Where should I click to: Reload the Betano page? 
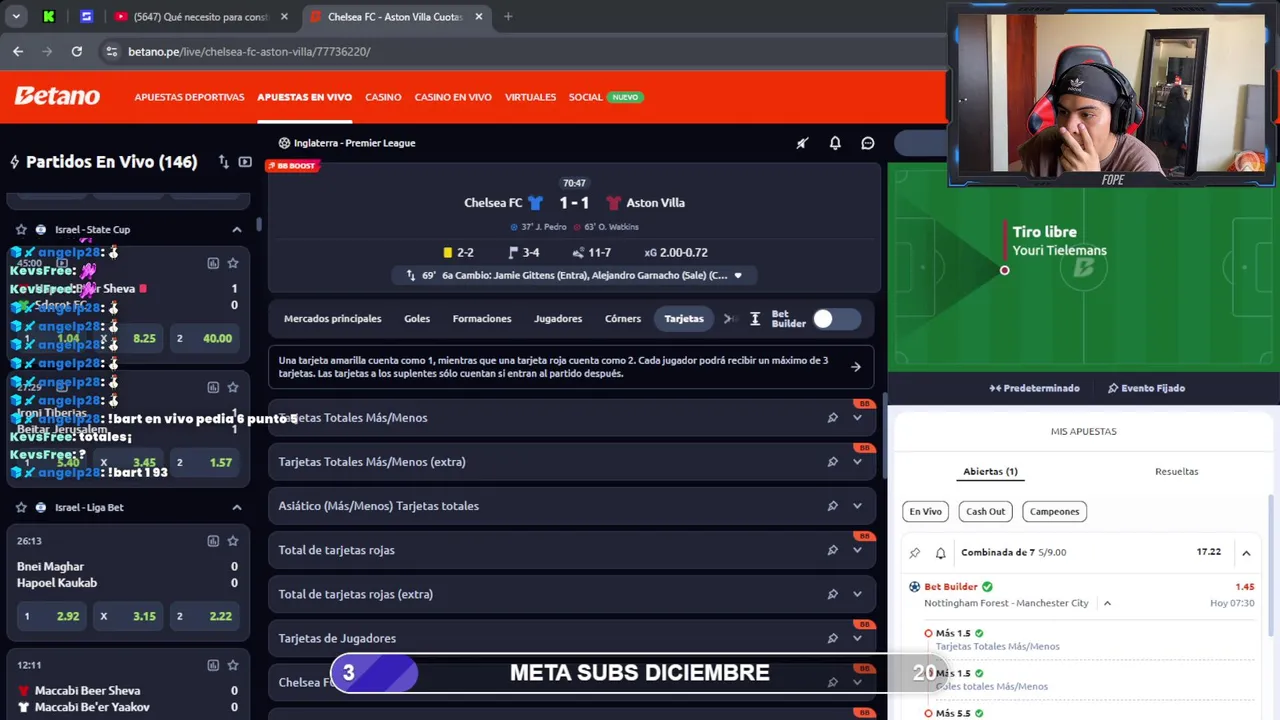[76, 51]
